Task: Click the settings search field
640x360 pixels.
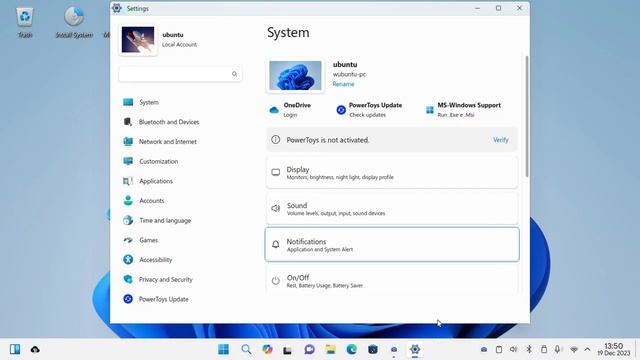Action: [180, 74]
